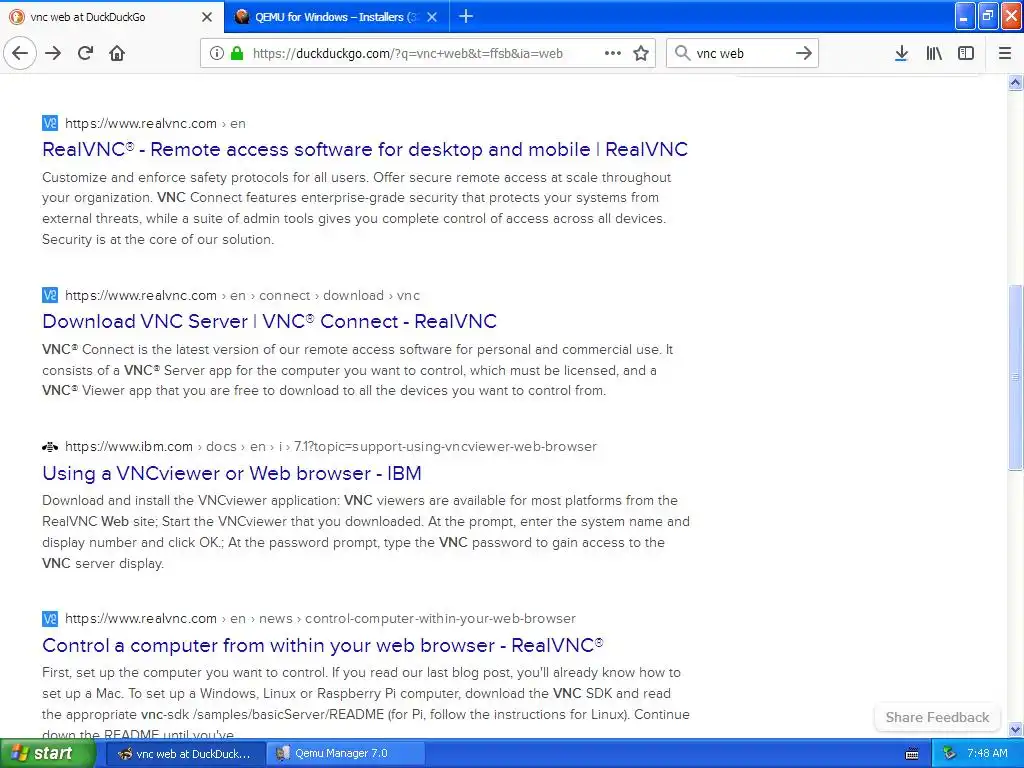
Task: Click the scrollbar down arrow
Action: [1015, 729]
